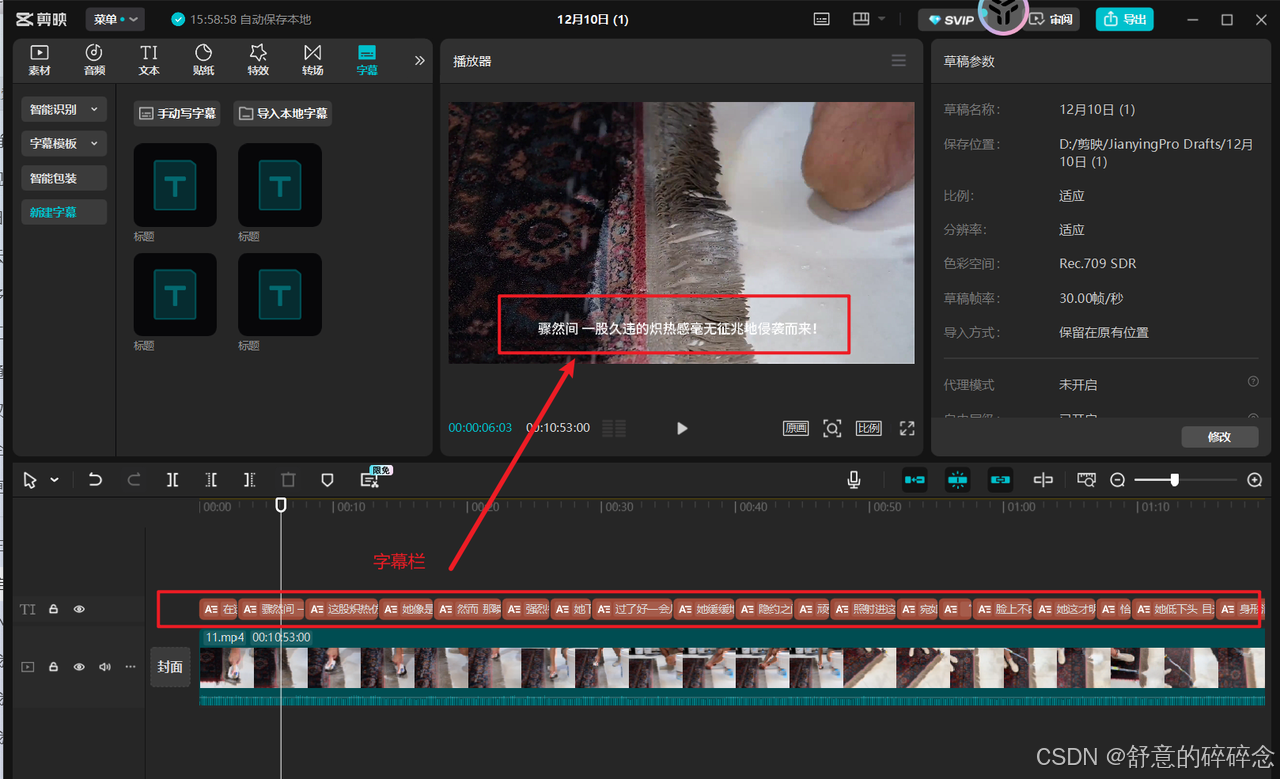The height and width of the screenshot is (779, 1280).
Task: Redo the last action
Action: pos(134,480)
